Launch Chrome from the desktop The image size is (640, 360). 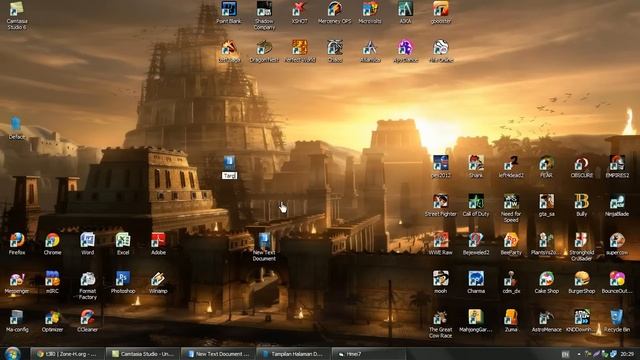[x=52, y=244]
